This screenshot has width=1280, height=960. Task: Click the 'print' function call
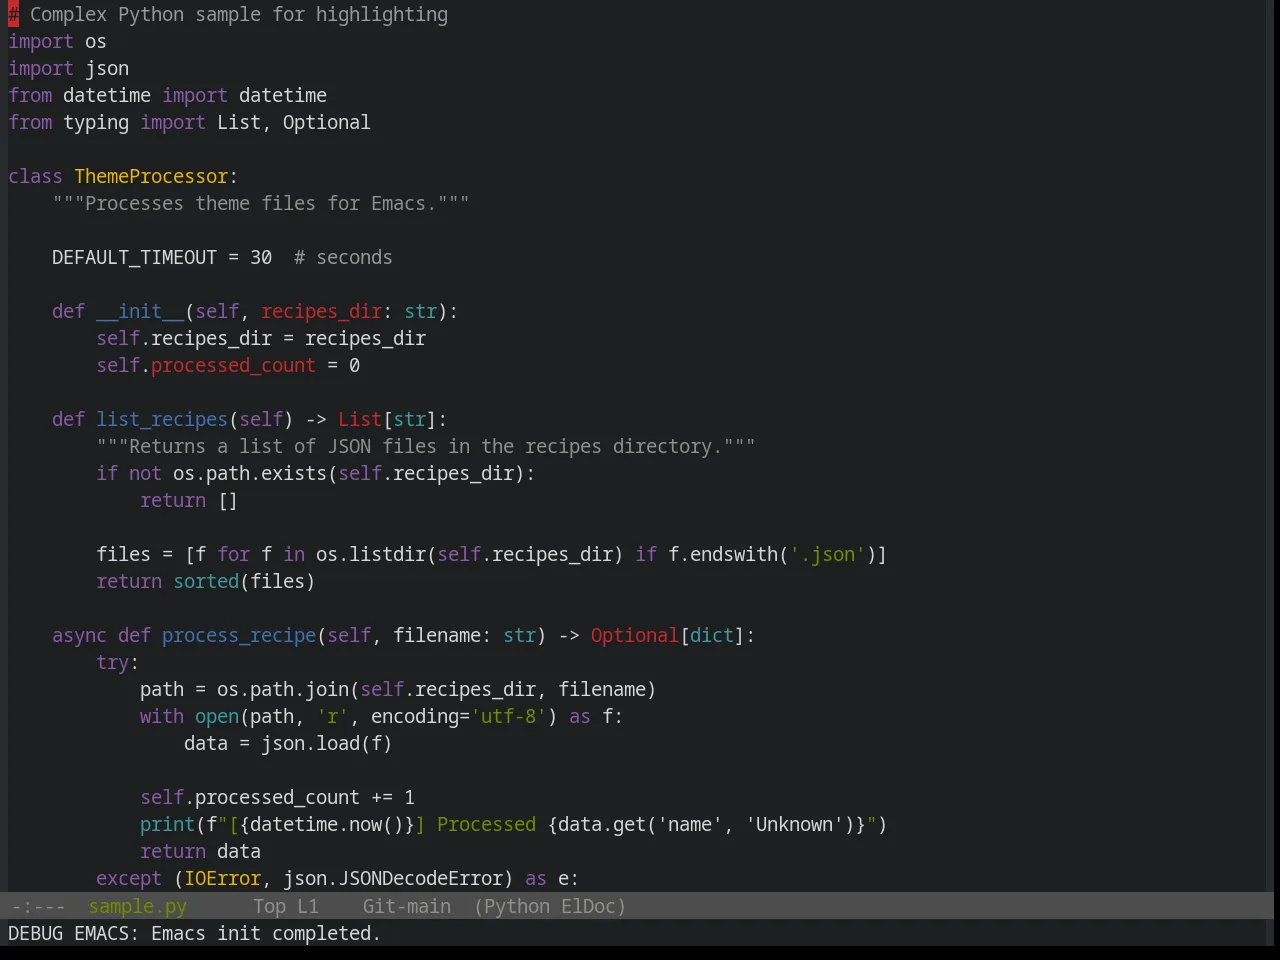point(167,824)
